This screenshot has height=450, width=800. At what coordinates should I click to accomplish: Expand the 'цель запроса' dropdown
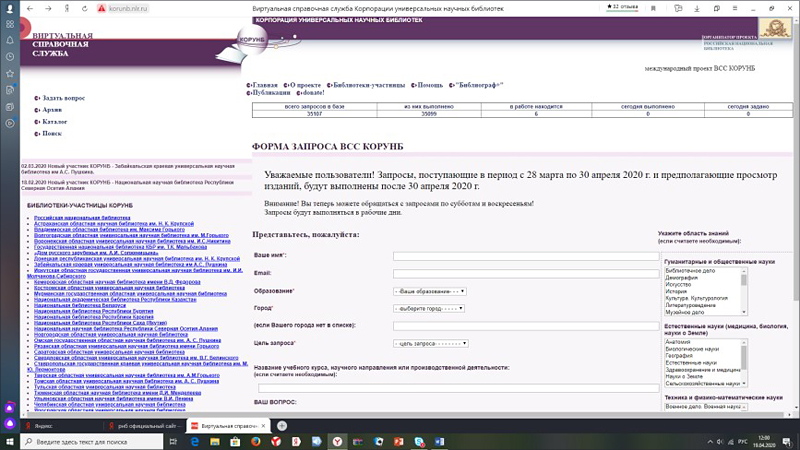[429, 343]
